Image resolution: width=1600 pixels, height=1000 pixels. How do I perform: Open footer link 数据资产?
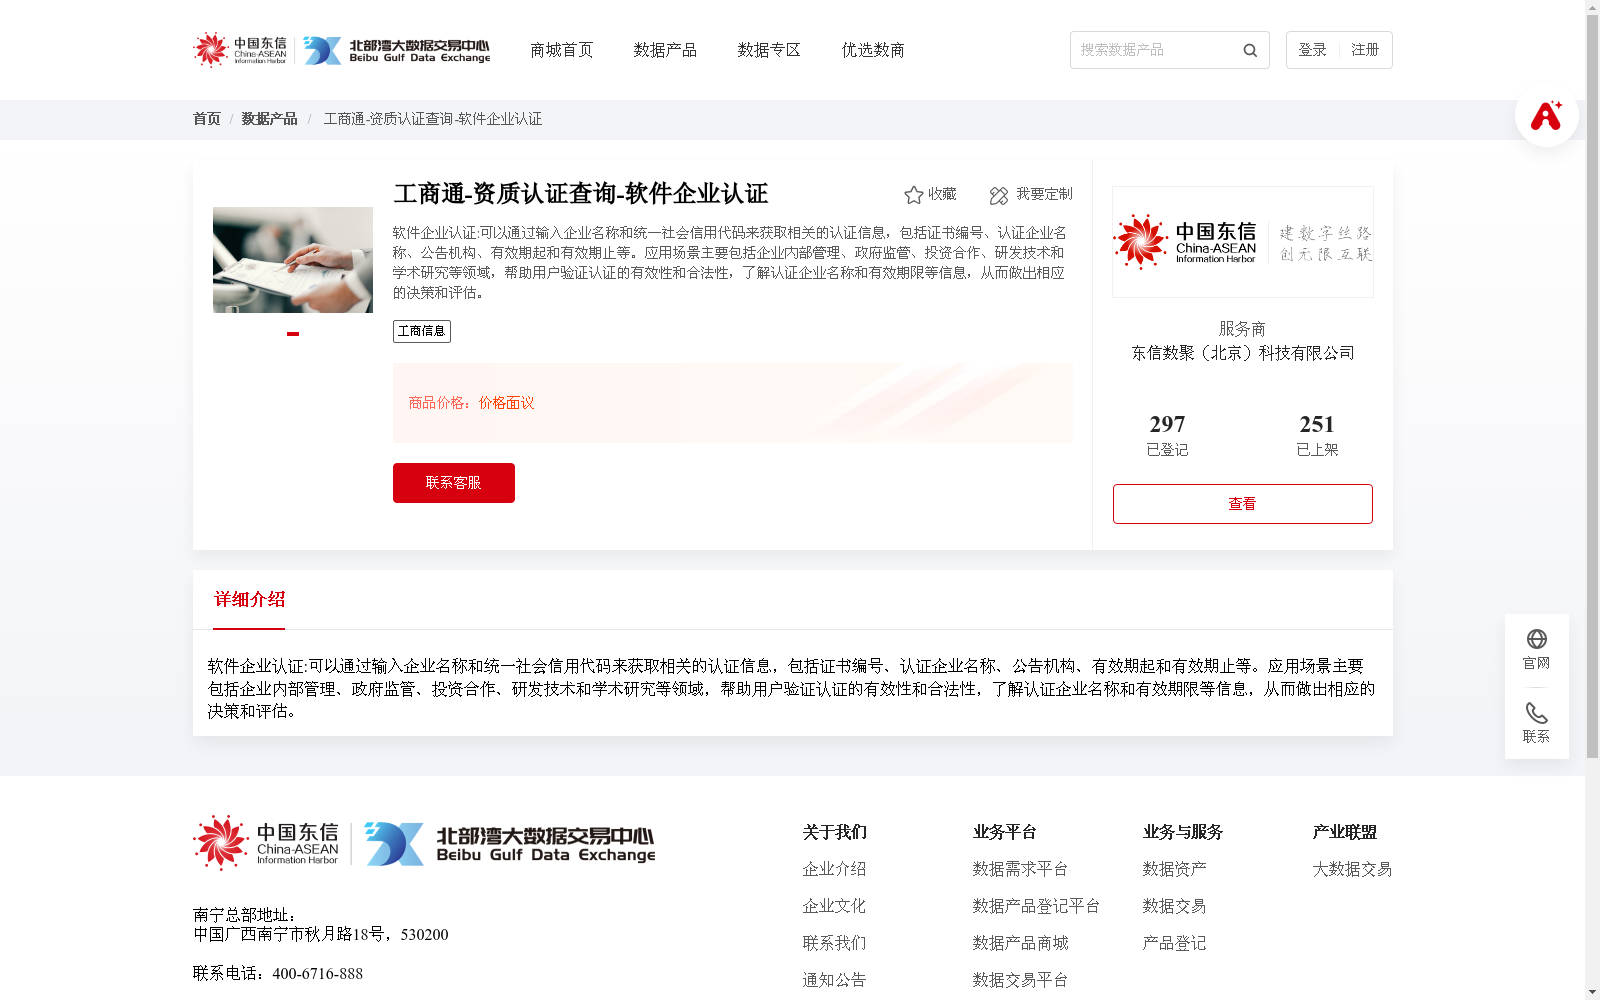1174,869
